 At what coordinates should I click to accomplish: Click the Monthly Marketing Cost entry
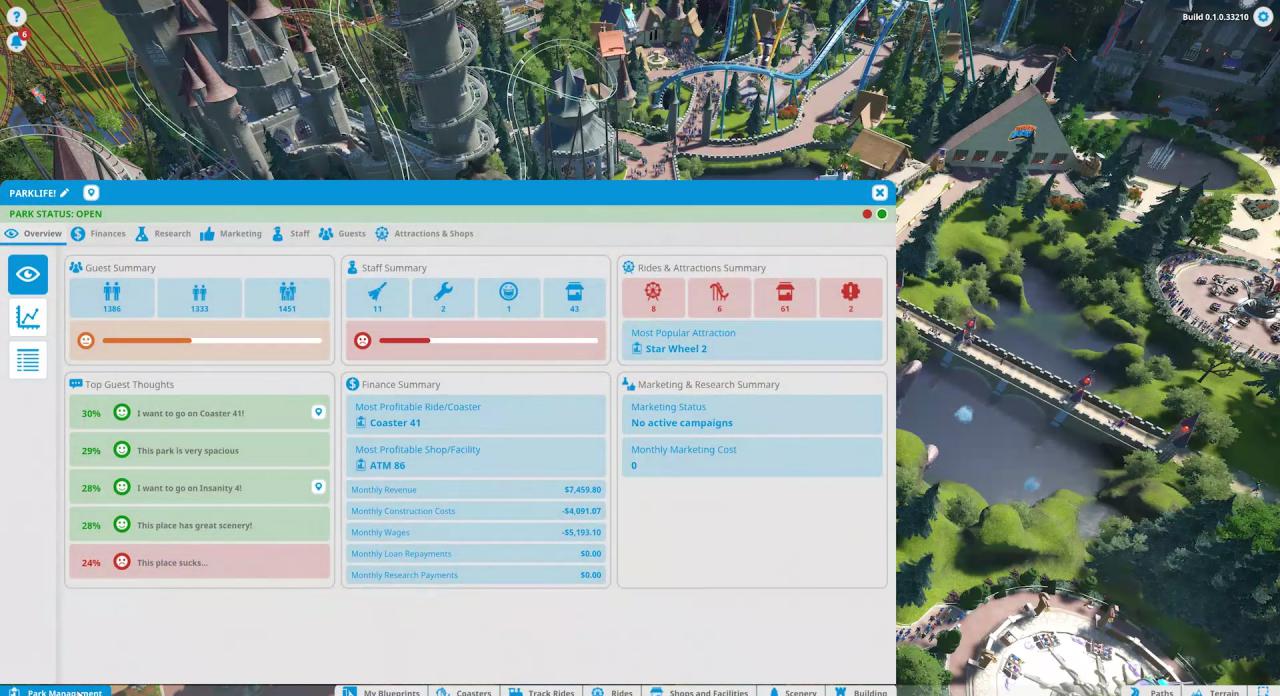pos(752,458)
